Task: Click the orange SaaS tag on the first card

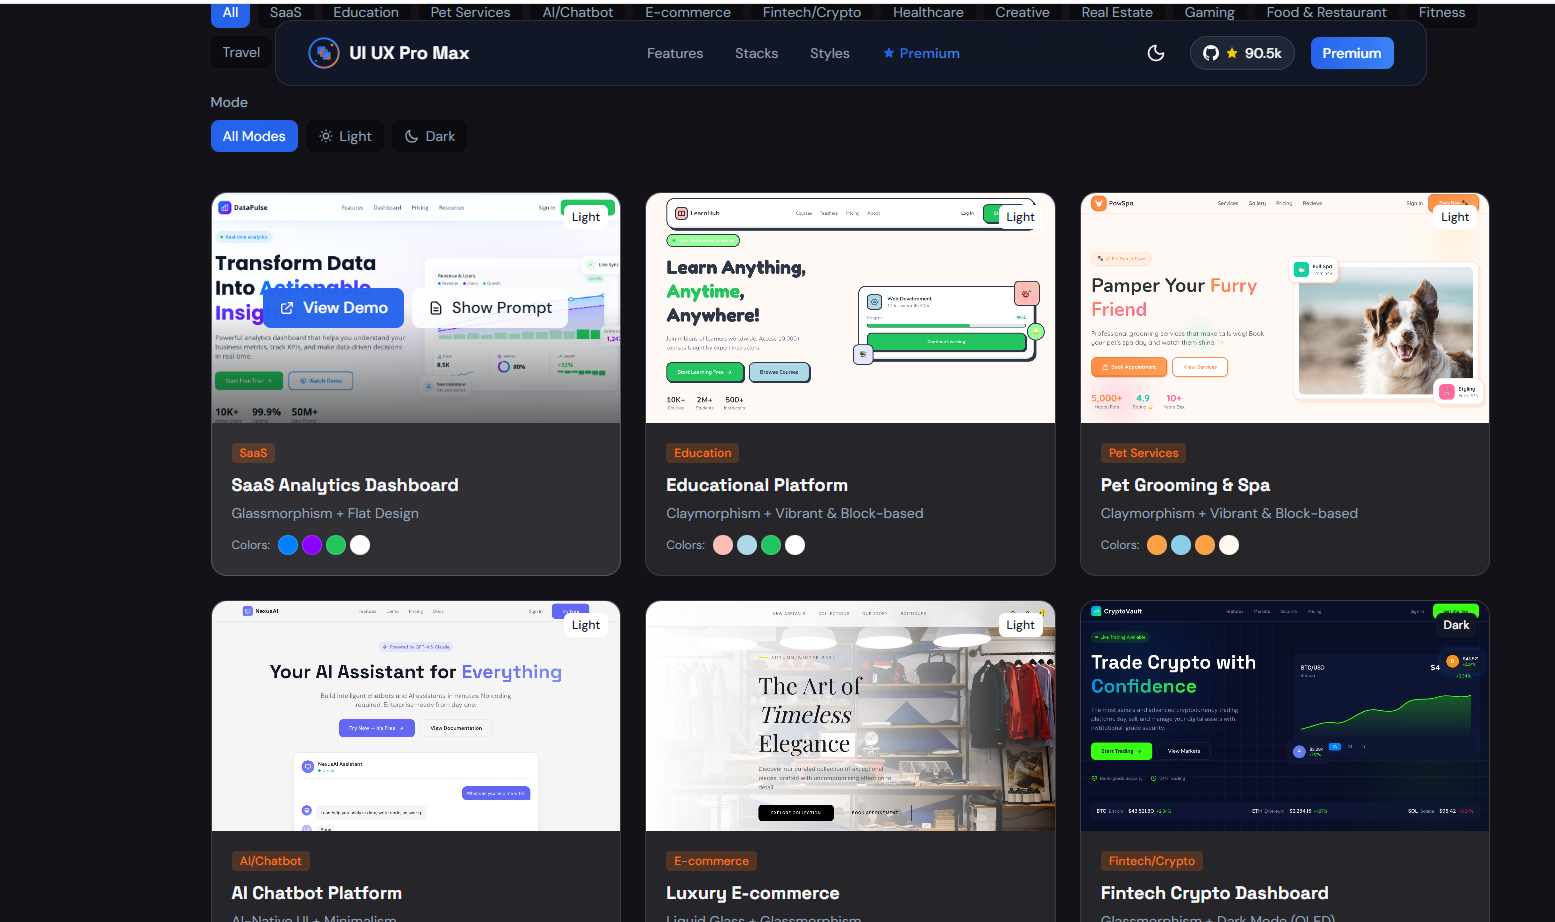Action: pos(253,453)
